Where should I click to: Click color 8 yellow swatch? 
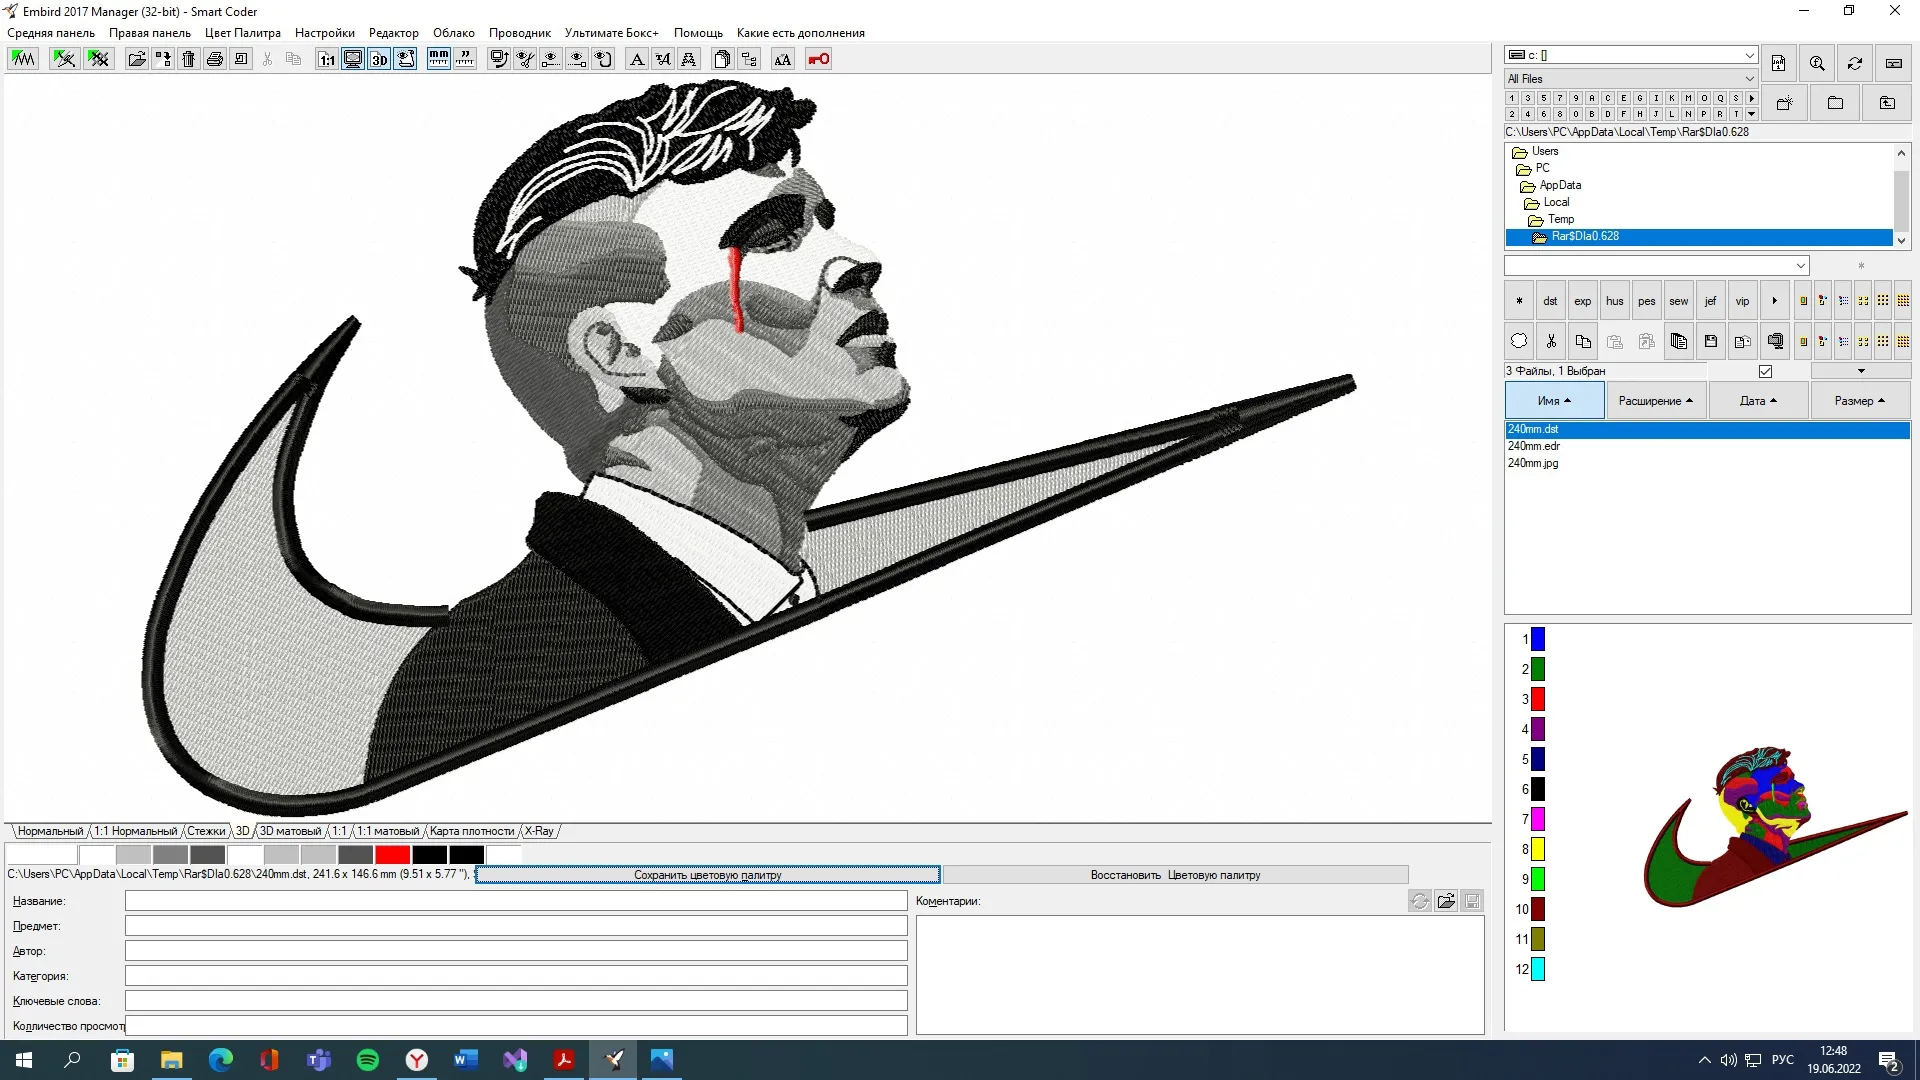(x=1538, y=849)
